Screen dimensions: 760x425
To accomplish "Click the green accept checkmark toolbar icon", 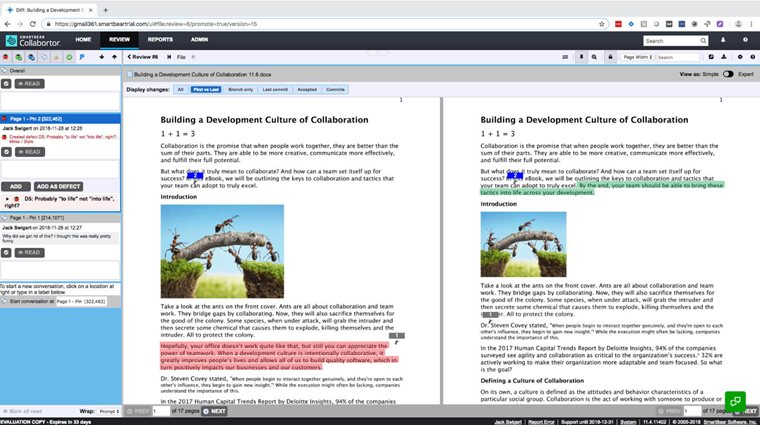I will pyautogui.click(x=69, y=57).
